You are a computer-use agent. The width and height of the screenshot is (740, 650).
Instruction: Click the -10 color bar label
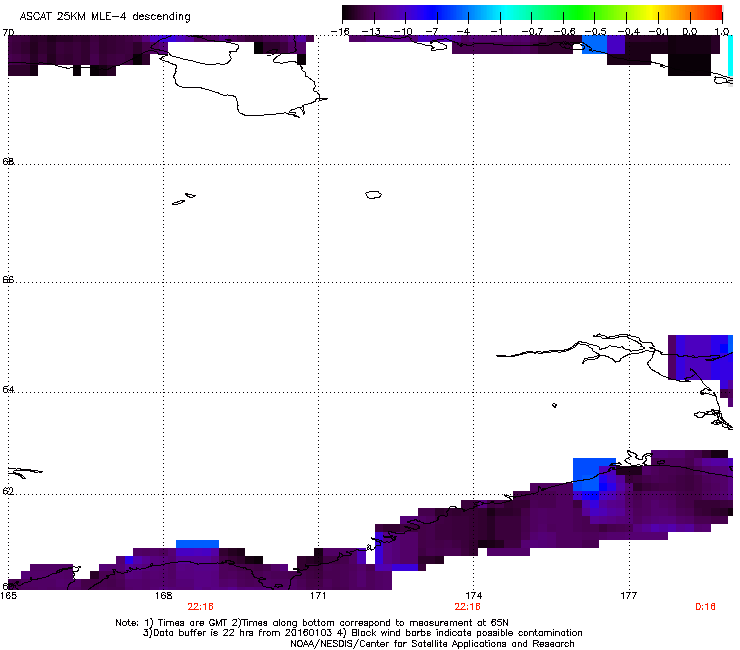(x=403, y=32)
